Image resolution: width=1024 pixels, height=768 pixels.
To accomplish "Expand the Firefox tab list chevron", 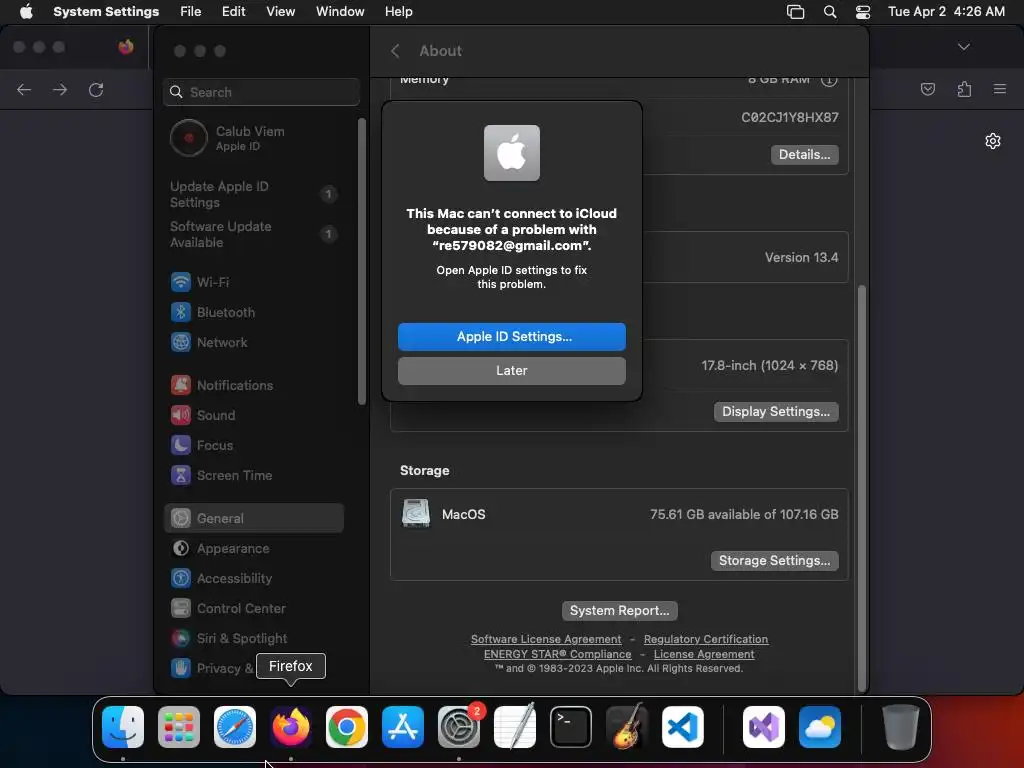I will (963, 47).
